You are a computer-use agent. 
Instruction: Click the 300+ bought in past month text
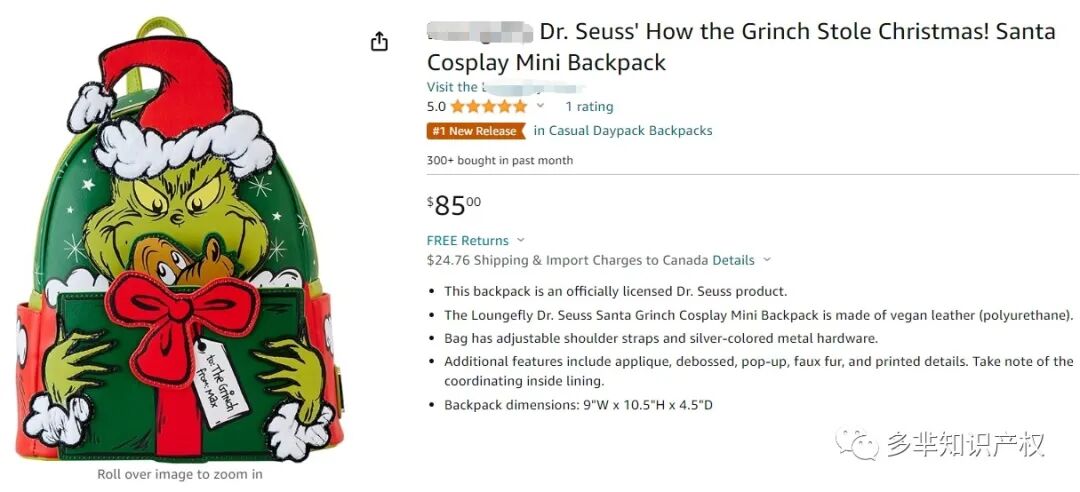tap(499, 161)
